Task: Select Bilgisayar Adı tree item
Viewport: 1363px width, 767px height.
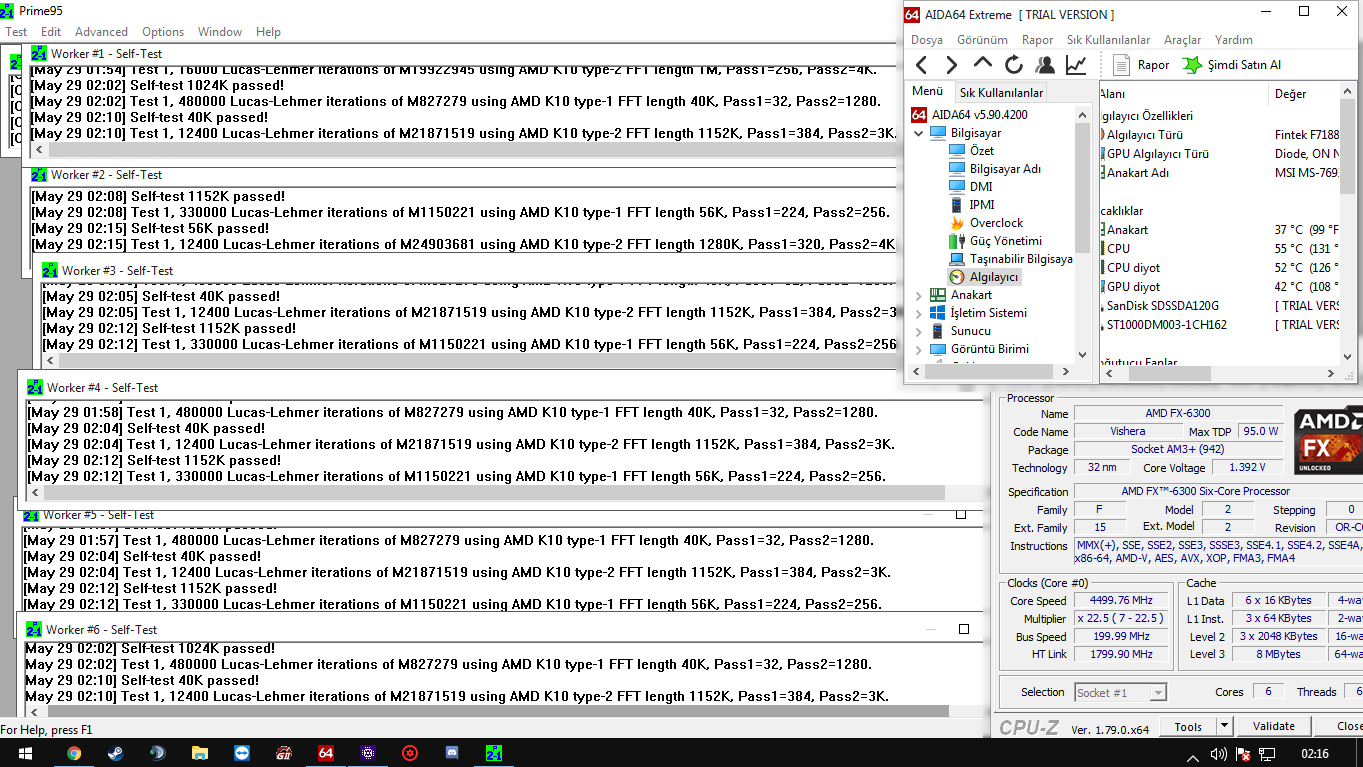Action: (1005, 169)
